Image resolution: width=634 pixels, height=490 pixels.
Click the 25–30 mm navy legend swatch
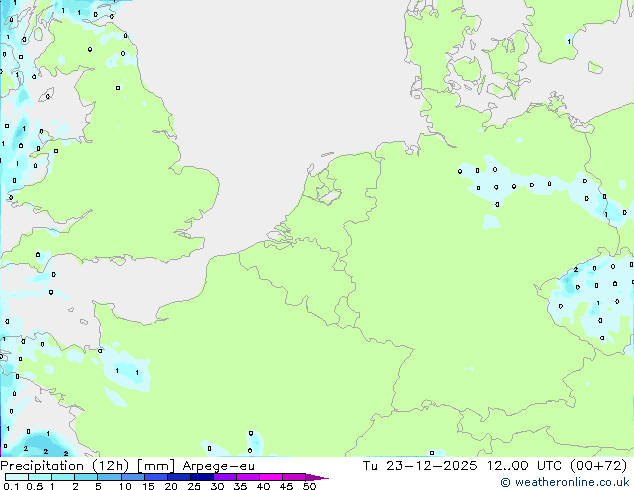[201, 477]
